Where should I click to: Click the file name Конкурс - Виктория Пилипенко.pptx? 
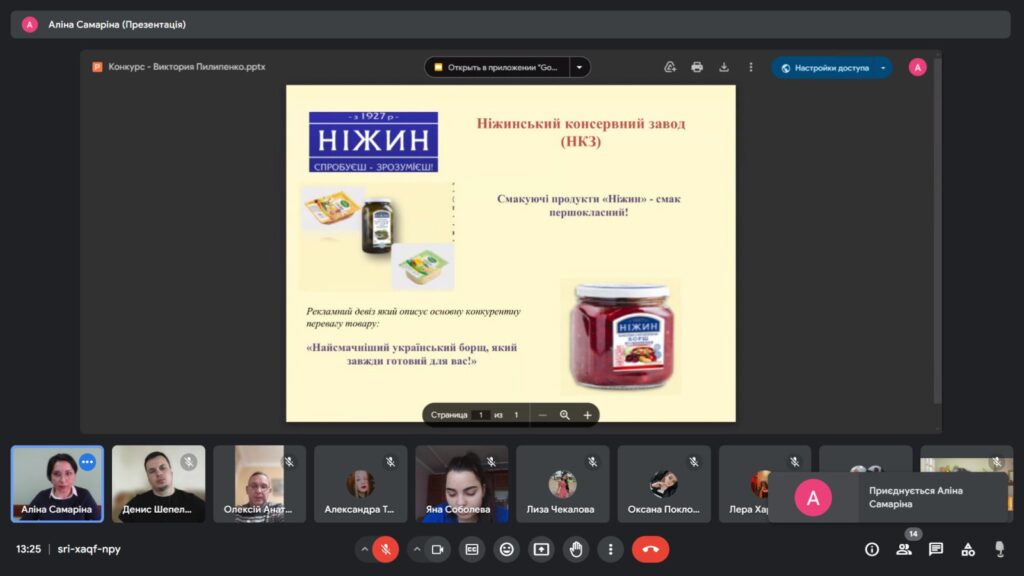(x=187, y=67)
